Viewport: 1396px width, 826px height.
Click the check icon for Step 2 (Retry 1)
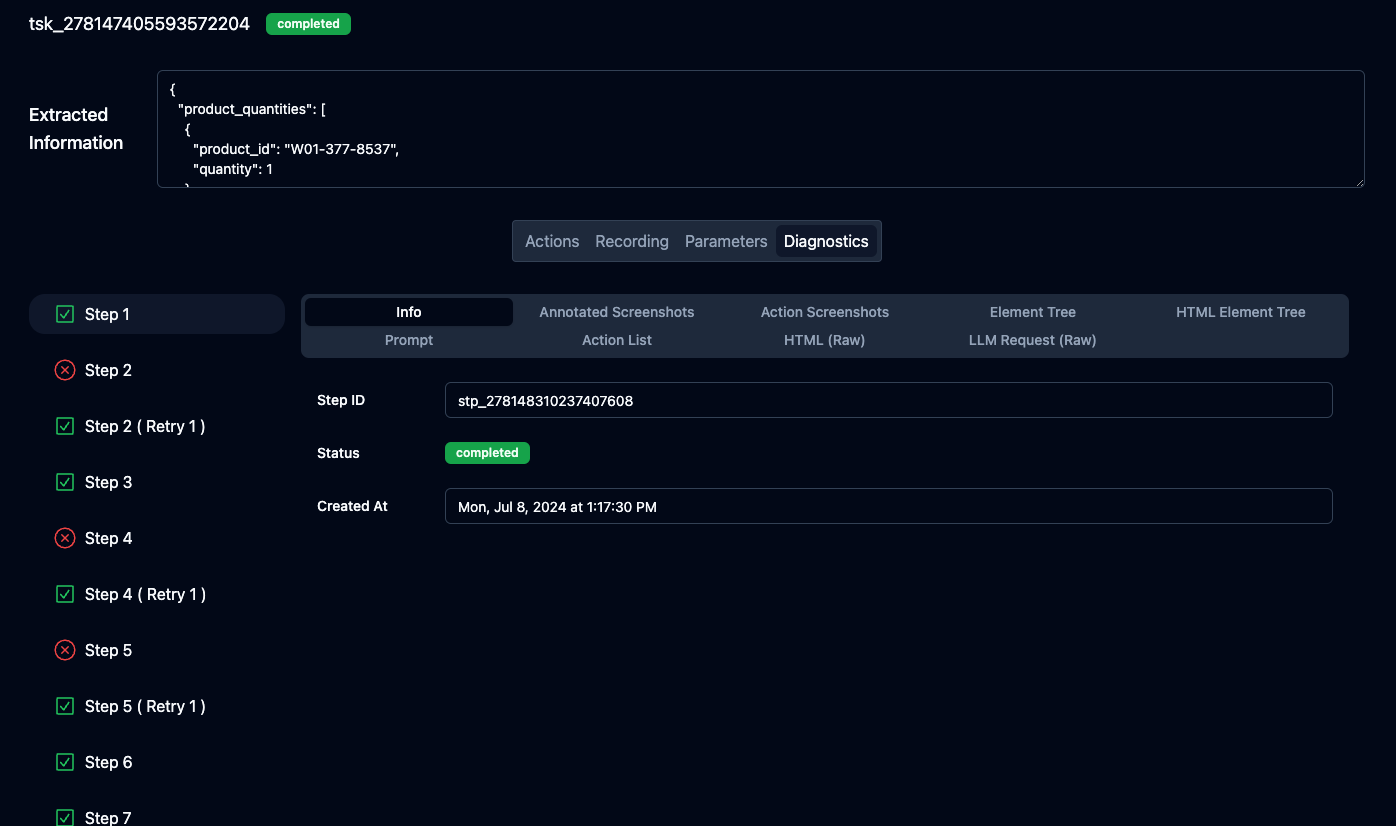pyautogui.click(x=65, y=426)
